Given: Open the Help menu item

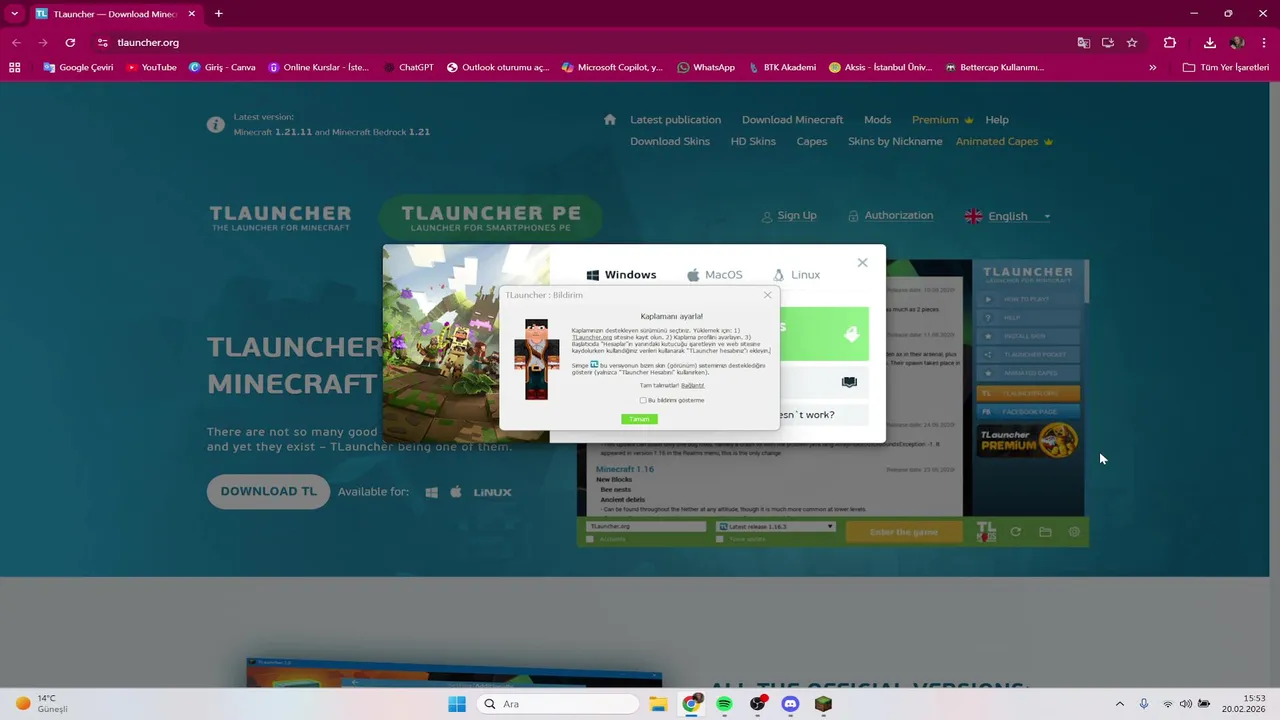Looking at the screenshot, I should click(997, 120).
